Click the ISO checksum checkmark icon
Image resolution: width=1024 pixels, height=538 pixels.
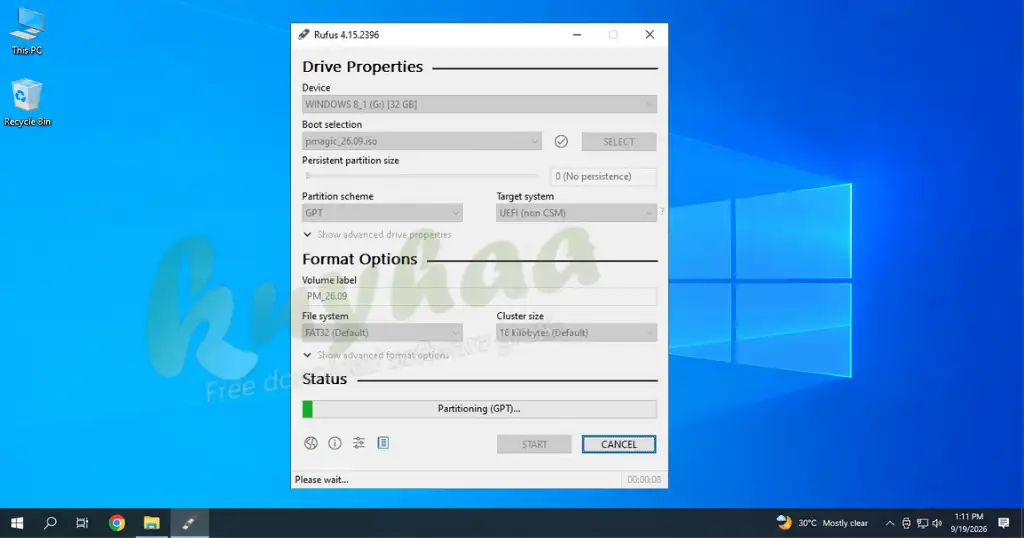pos(561,141)
